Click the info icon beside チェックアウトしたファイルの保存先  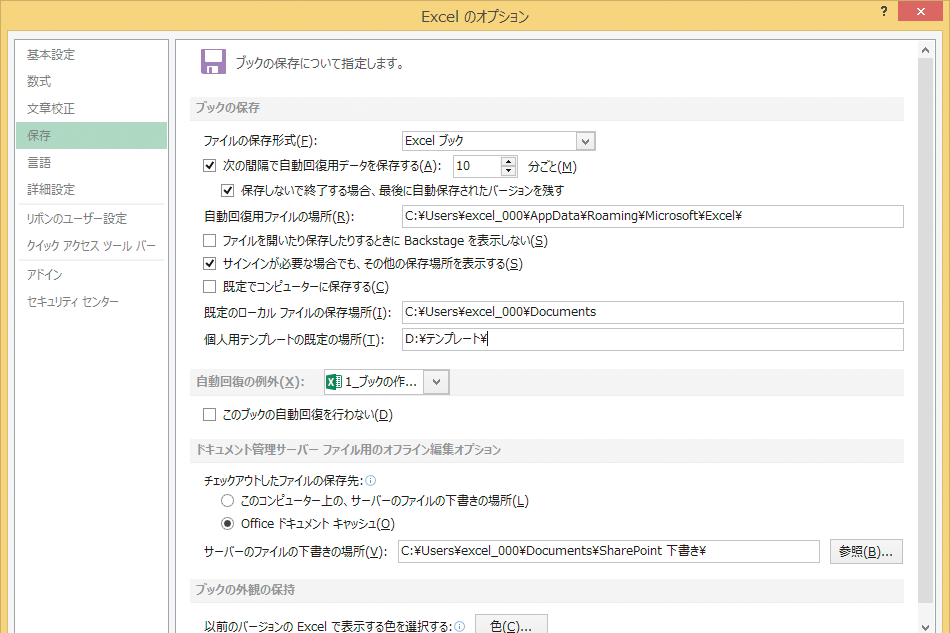click(371, 480)
